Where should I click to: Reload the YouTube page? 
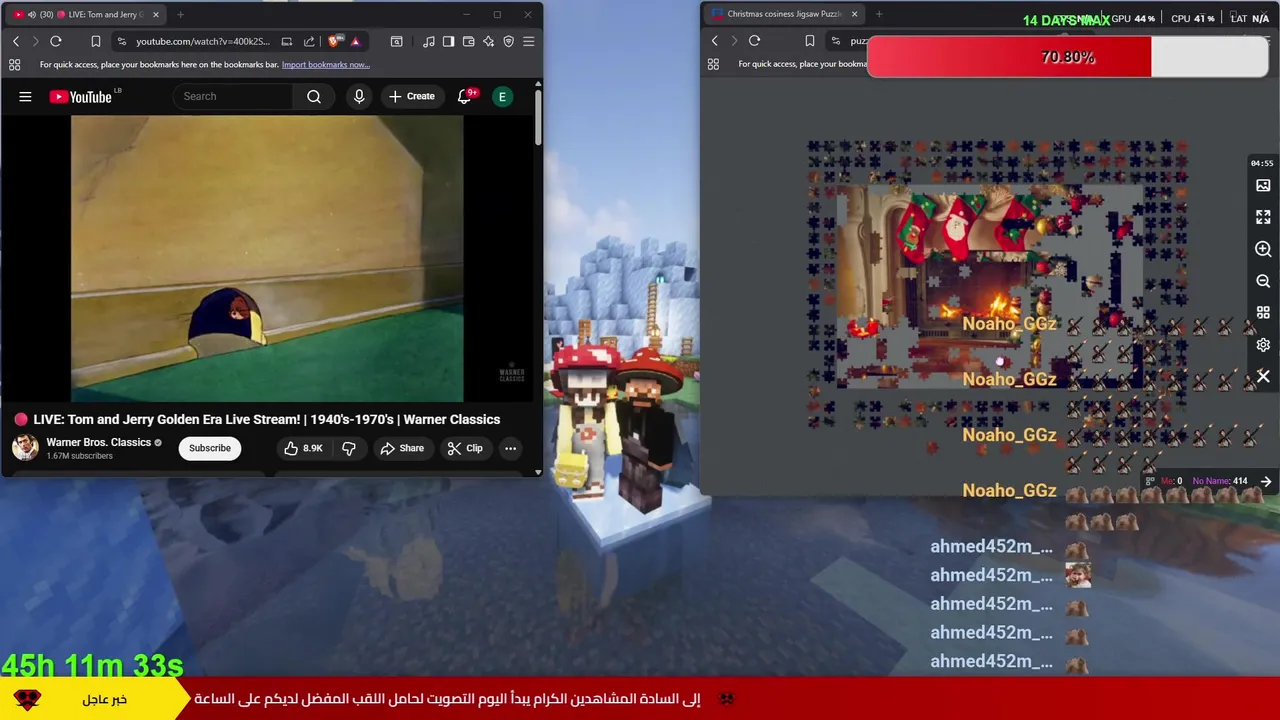pos(56,41)
